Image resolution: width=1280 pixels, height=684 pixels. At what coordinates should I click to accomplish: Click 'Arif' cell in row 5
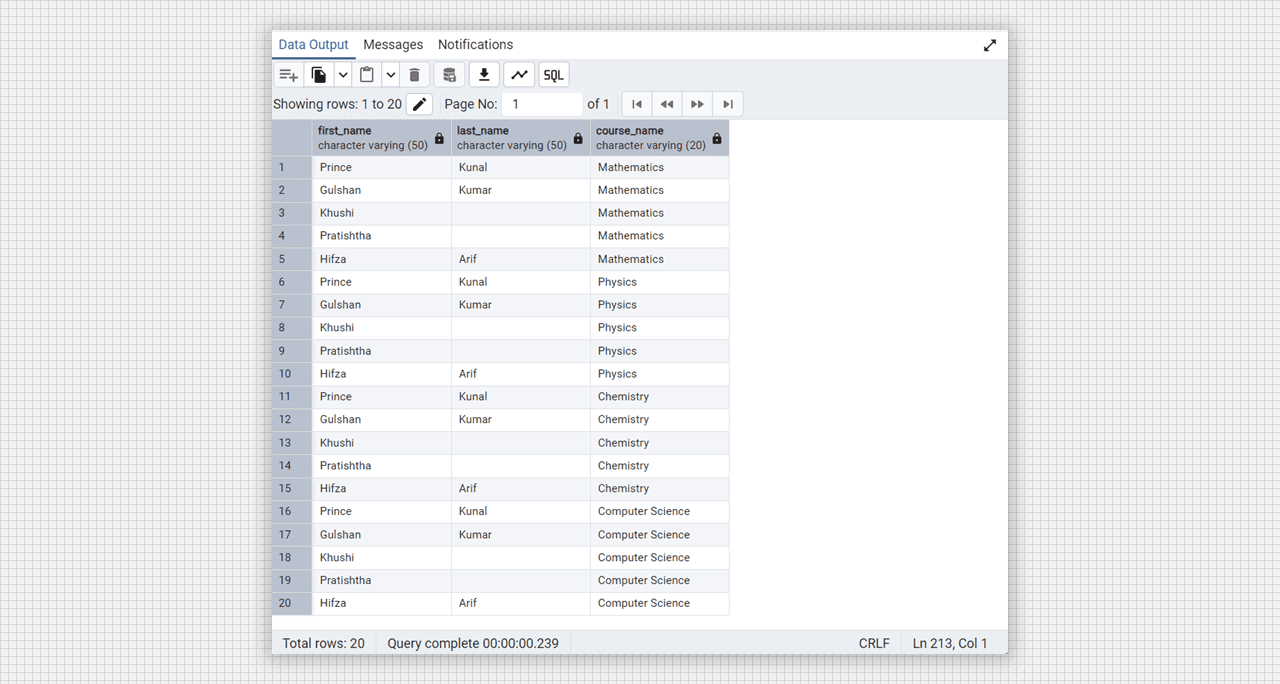pyautogui.click(x=520, y=259)
